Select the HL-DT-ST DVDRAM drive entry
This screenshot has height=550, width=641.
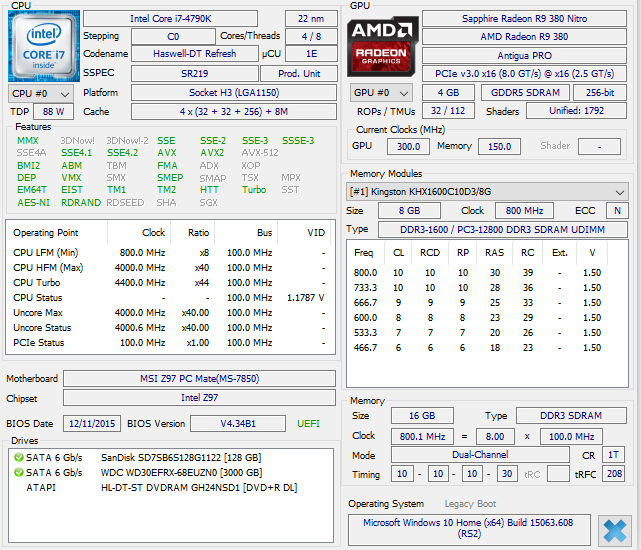coord(171,487)
